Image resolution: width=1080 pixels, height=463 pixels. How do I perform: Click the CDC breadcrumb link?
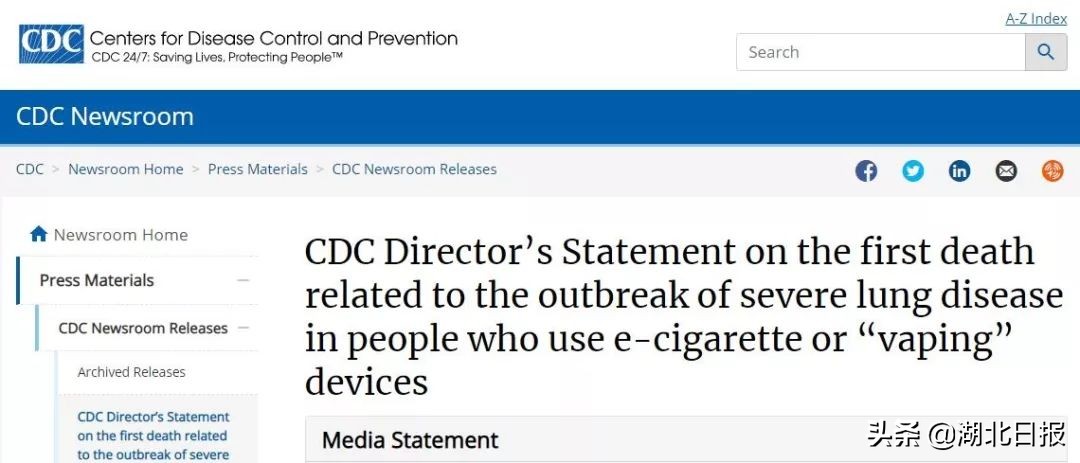(30, 169)
